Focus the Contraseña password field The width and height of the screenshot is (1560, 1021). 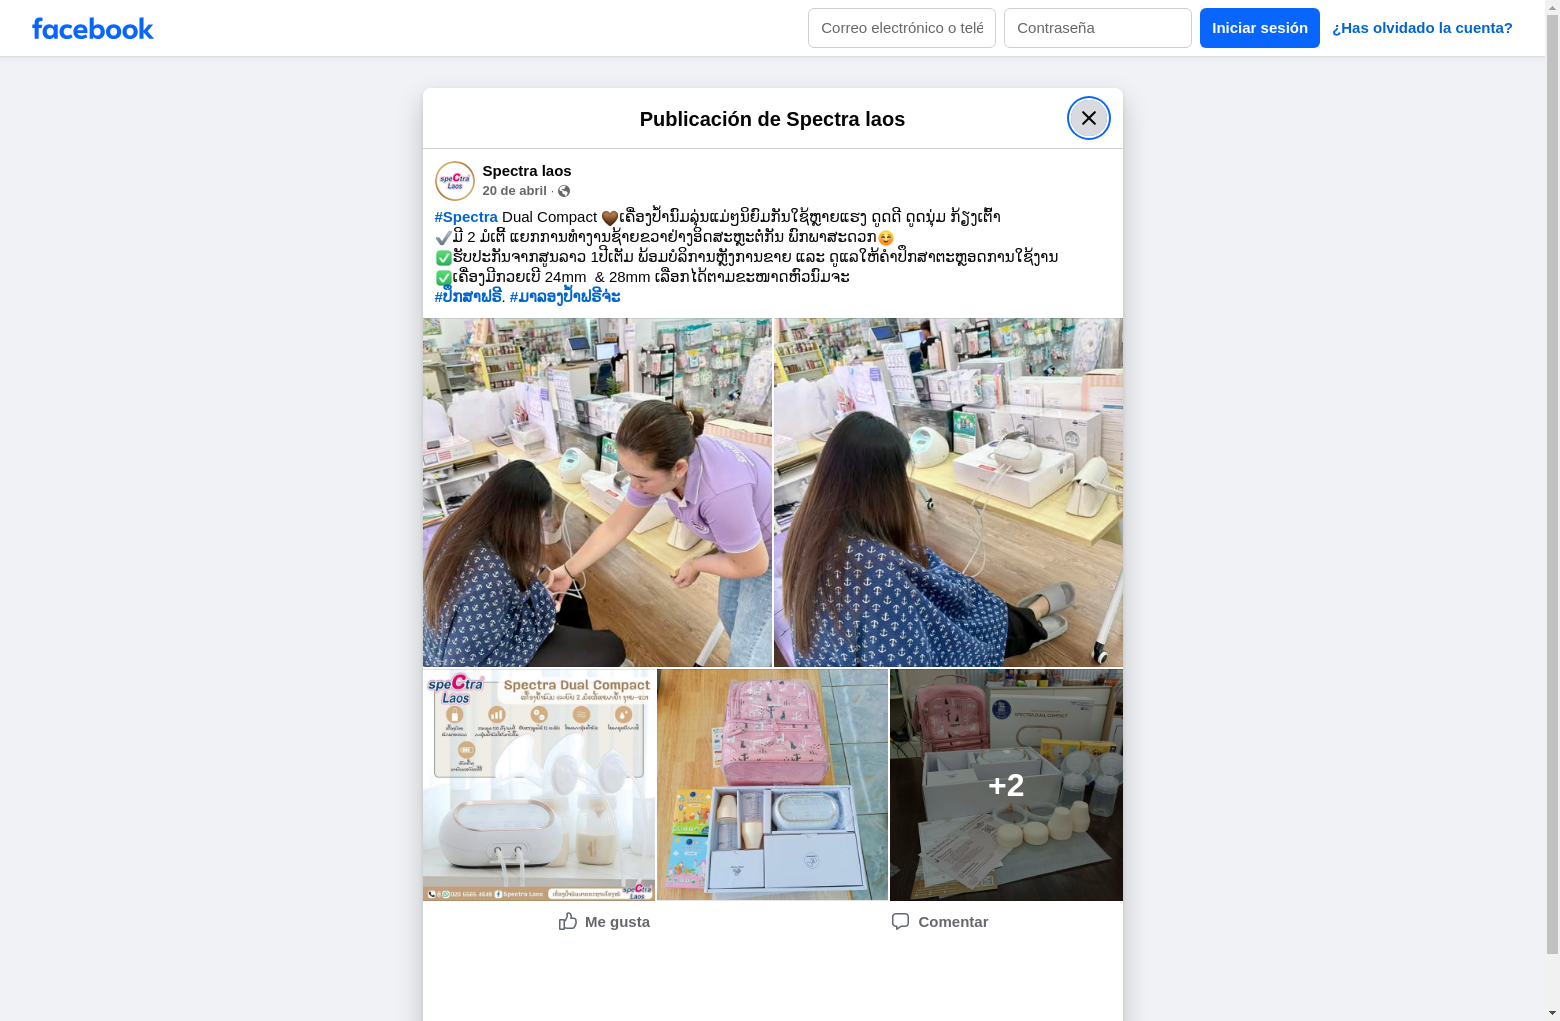tap(1098, 28)
